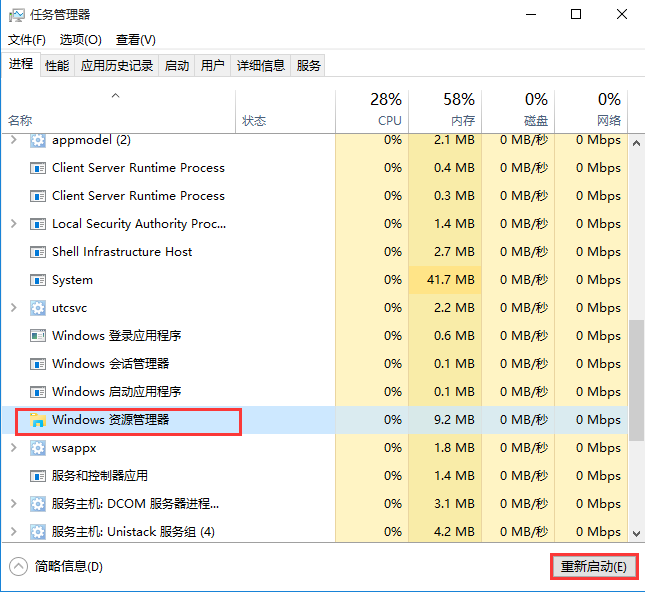The height and width of the screenshot is (592, 645).
Task: Expand the Local Security Authority Process row
Action: tap(14, 224)
